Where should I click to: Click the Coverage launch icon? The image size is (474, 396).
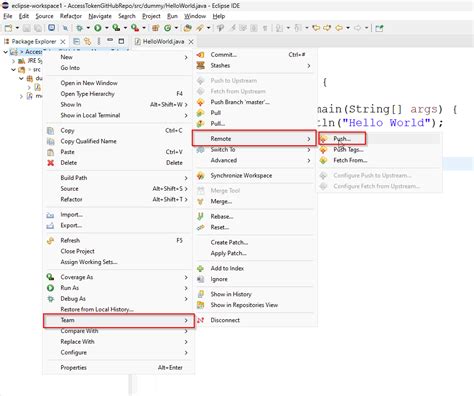click(x=116, y=28)
